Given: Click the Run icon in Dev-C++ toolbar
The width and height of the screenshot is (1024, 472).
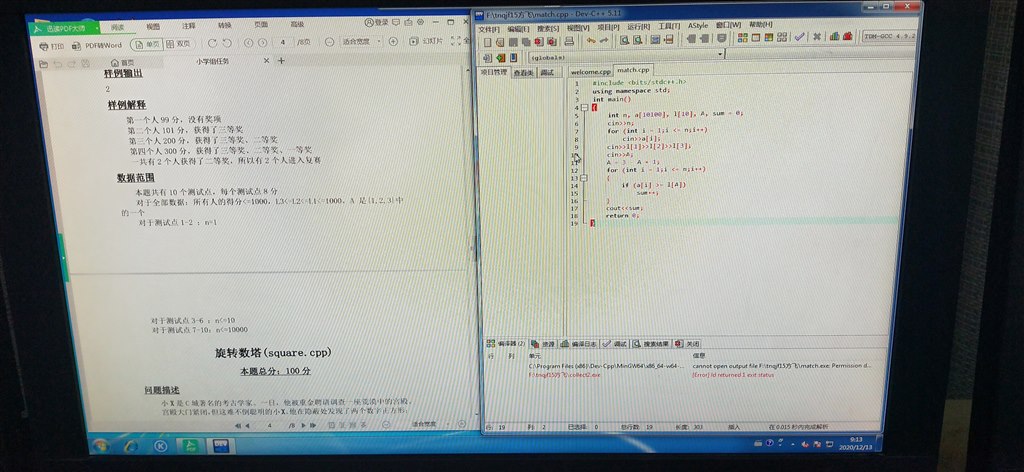Looking at the screenshot, I should click(756, 38).
